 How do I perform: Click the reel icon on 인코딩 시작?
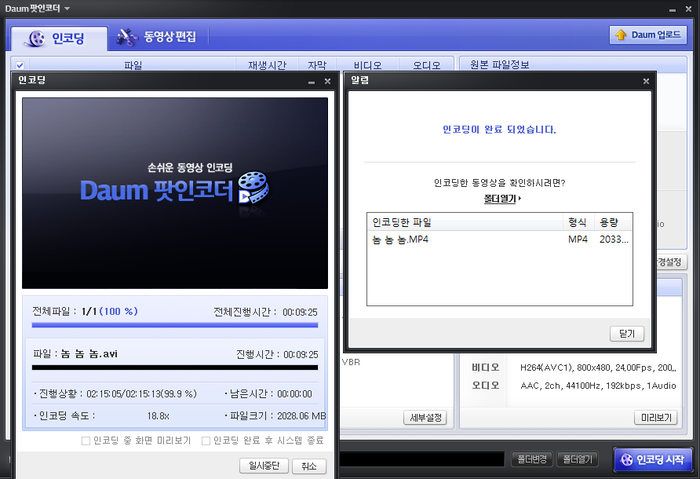click(627, 460)
